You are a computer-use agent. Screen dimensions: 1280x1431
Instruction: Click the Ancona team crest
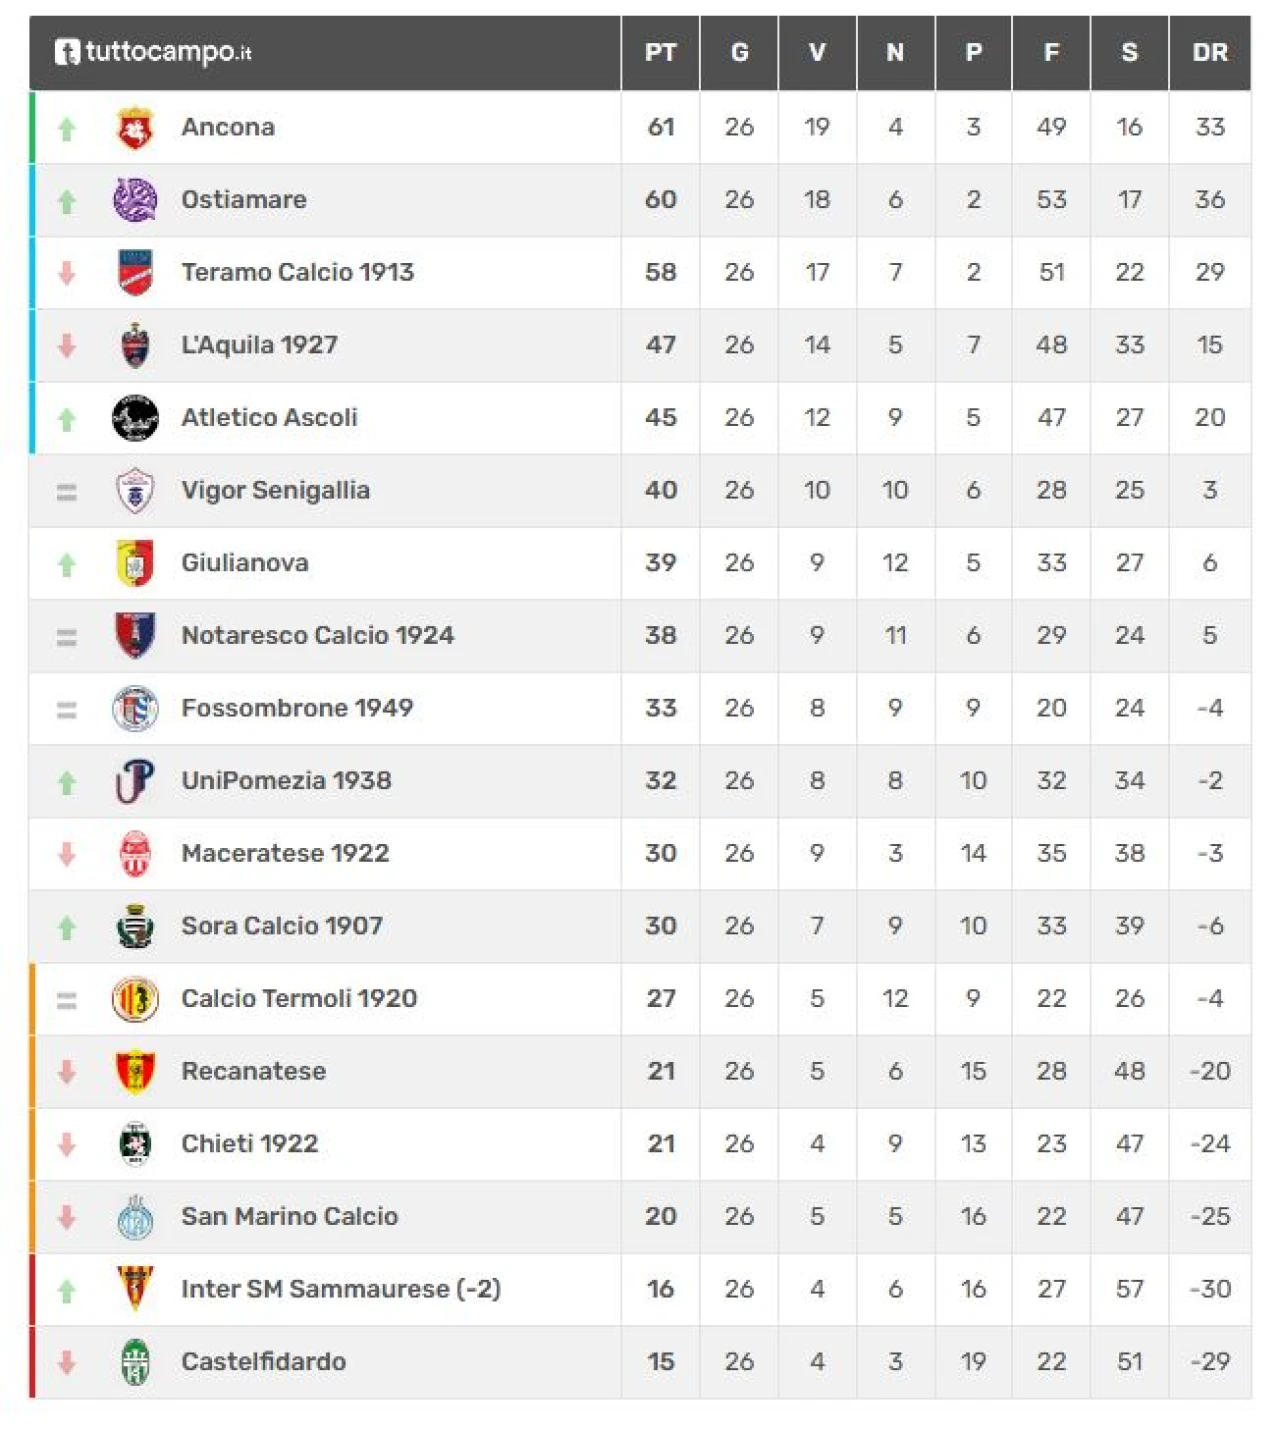pos(135,128)
